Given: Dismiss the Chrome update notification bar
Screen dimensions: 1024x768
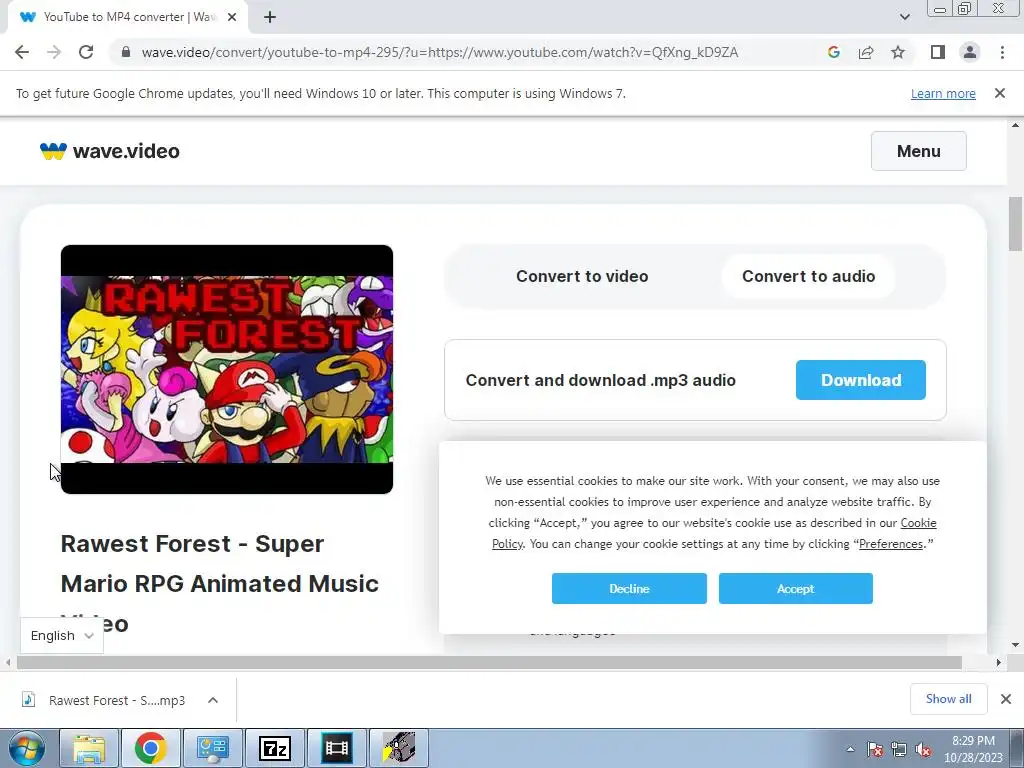Looking at the screenshot, I should (1000, 93).
